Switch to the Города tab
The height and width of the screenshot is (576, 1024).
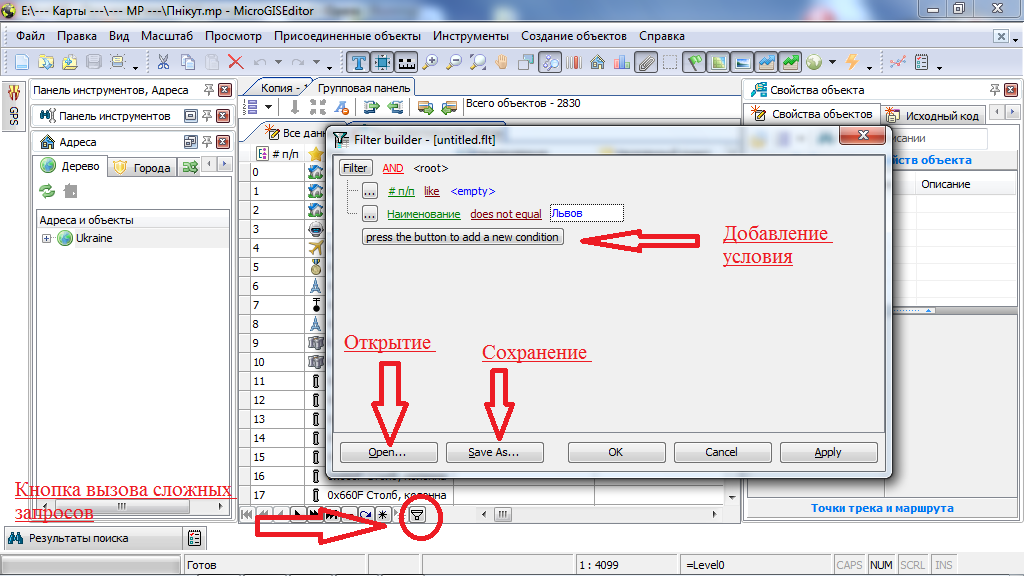click(143, 168)
